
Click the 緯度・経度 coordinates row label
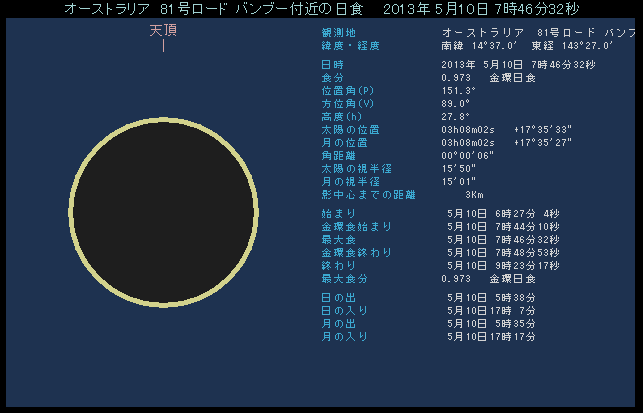343,46
